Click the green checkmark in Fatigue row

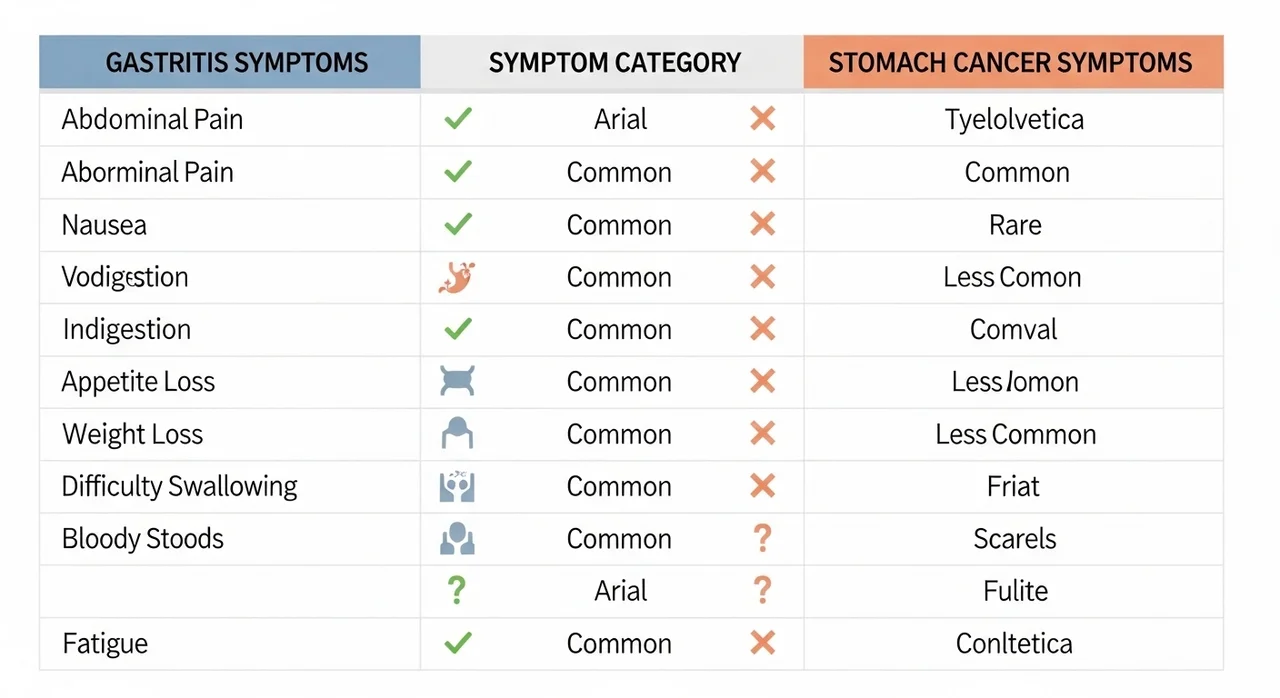pos(457,643)
